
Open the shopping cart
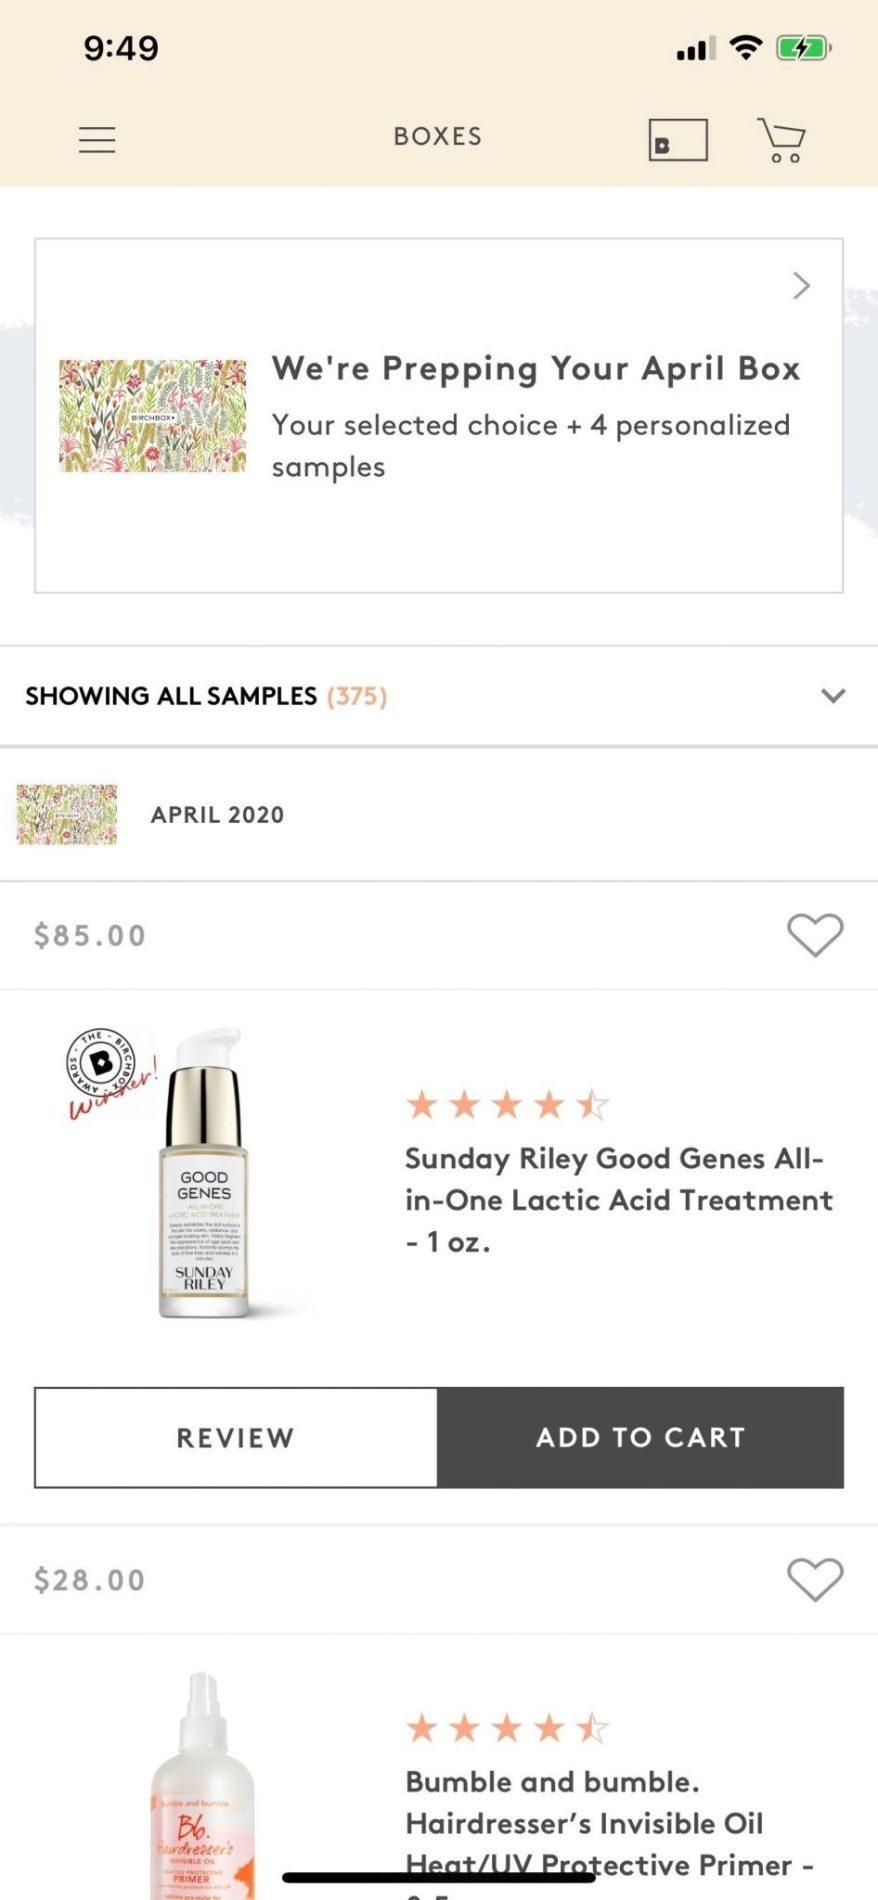point(782,140)
